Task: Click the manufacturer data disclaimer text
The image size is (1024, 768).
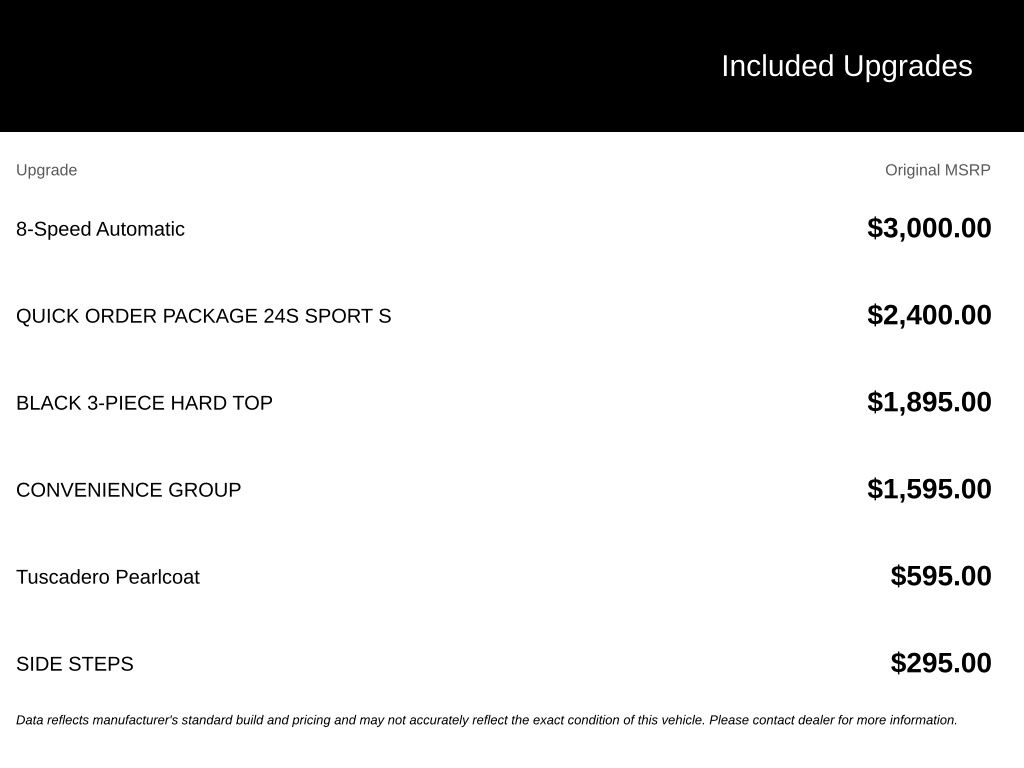Action: [487, 720]
